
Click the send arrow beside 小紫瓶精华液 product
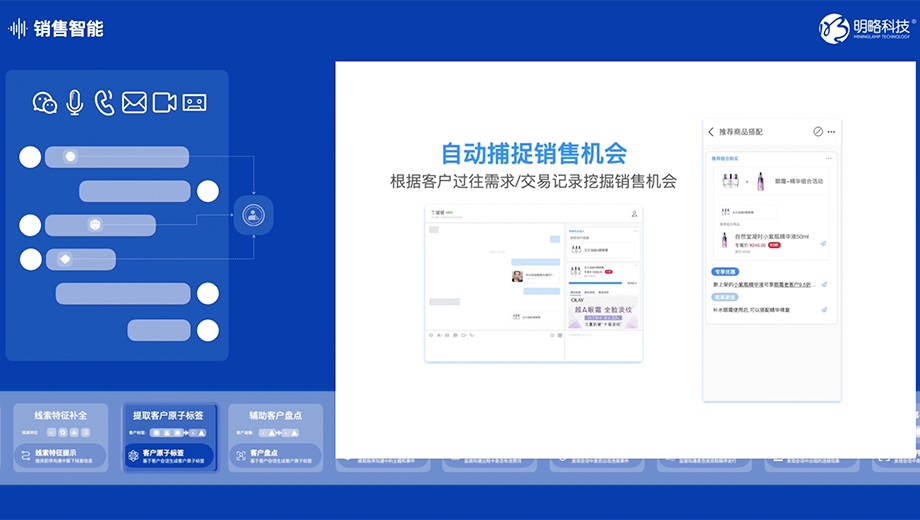coord(823,243)
